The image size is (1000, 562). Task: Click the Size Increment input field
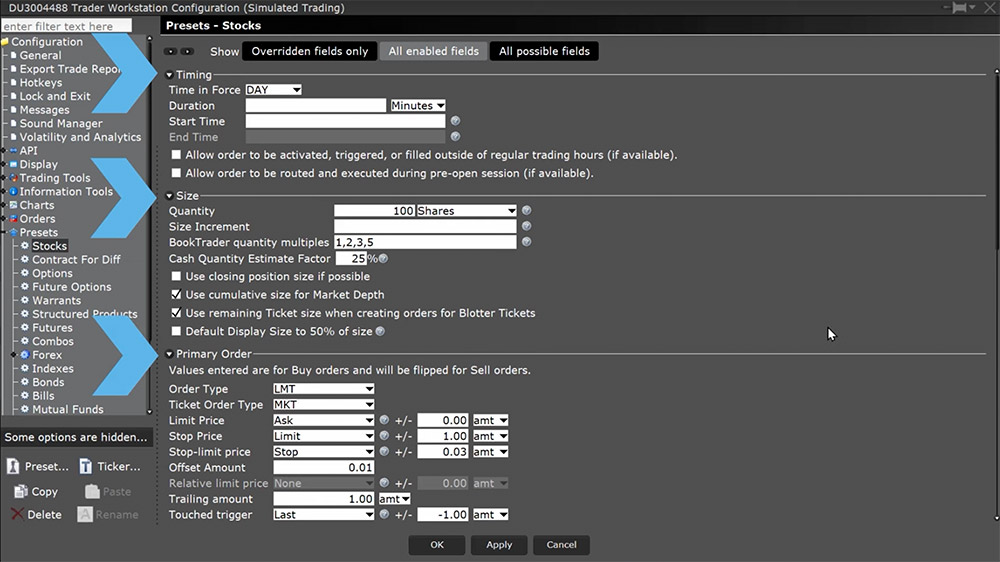tap(425, 226)
